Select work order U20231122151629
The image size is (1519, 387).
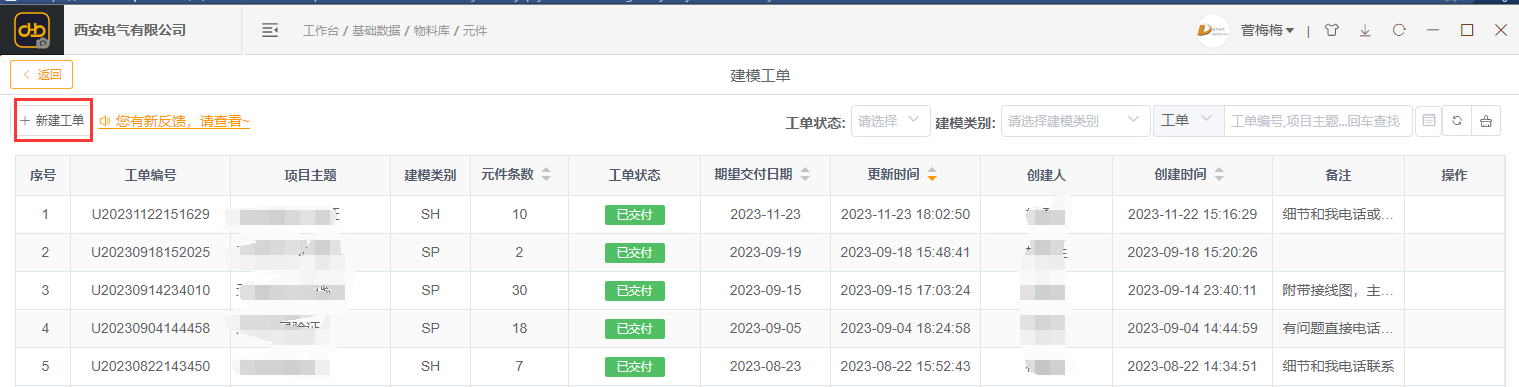151,214
